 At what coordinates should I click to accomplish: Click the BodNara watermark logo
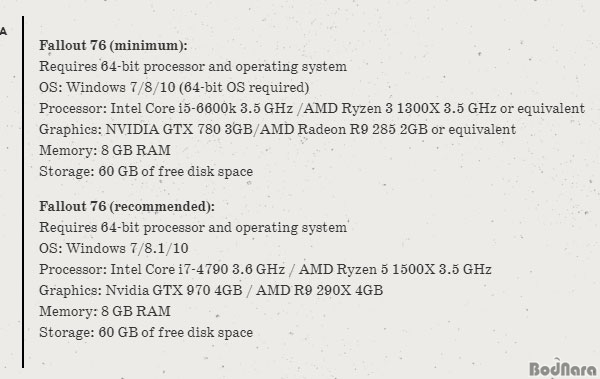pyautogui.click(x=563, y=368)
